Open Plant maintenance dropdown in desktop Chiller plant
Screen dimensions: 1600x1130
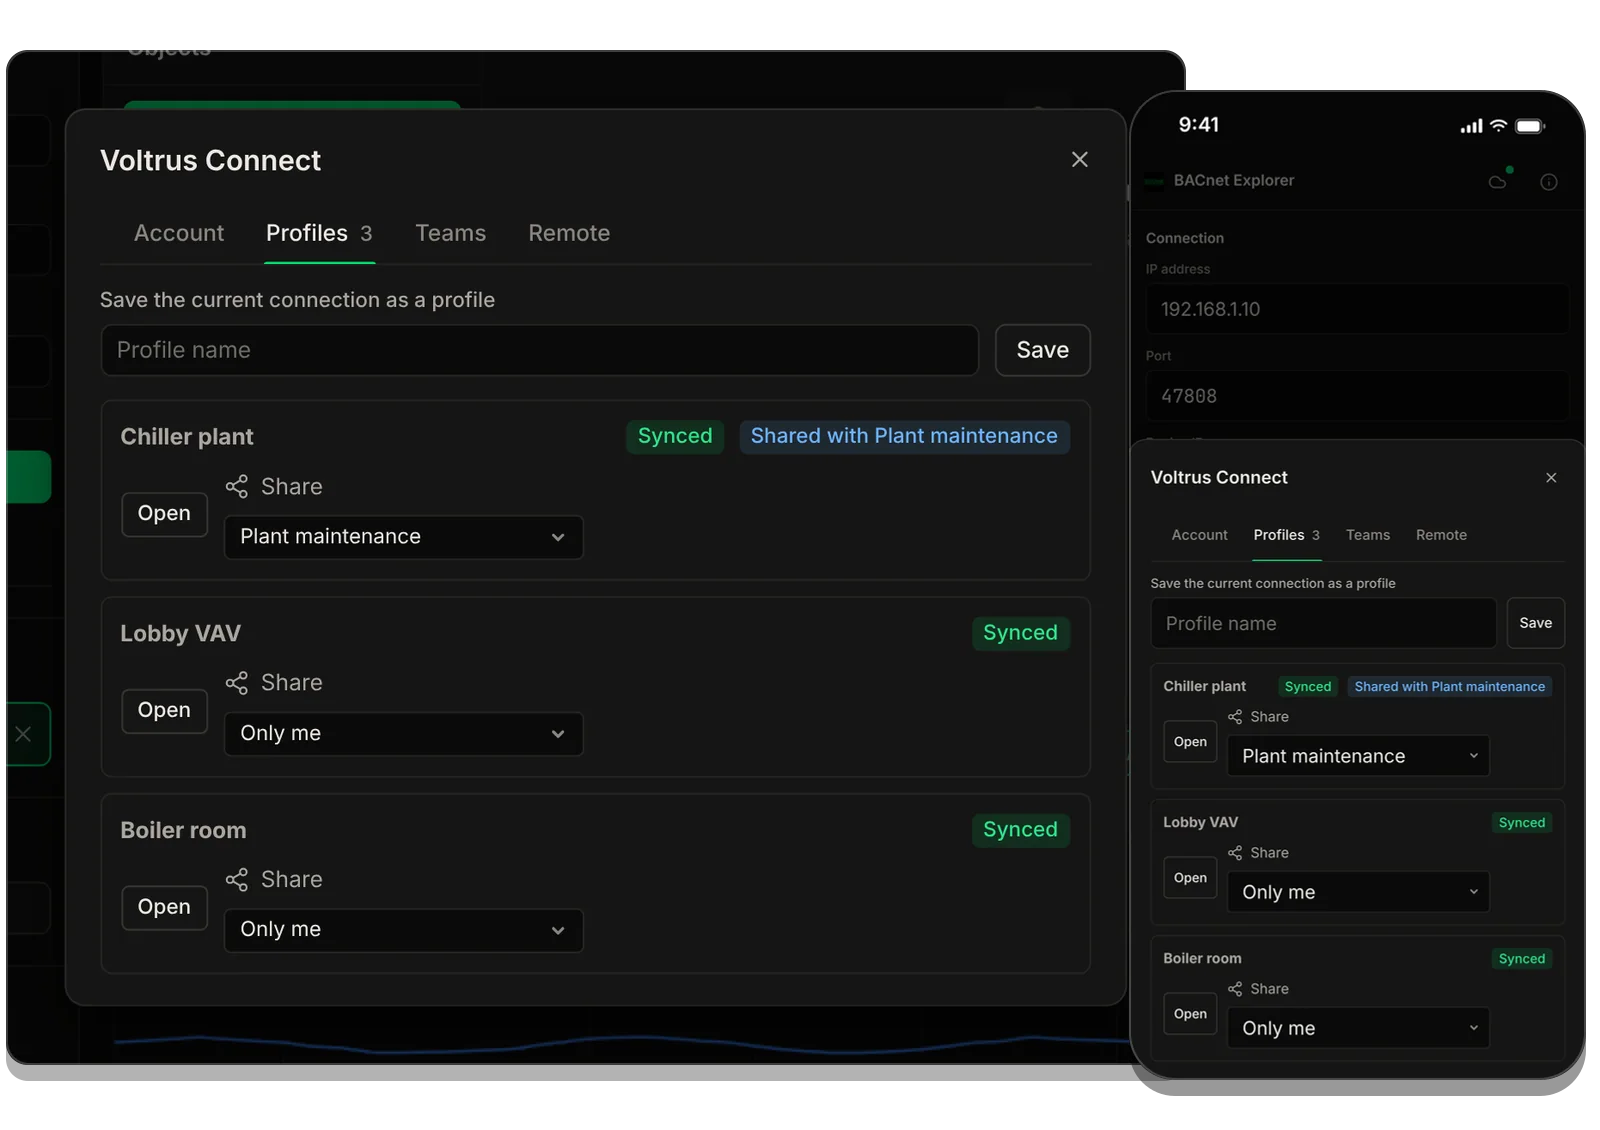pos(404,537)
